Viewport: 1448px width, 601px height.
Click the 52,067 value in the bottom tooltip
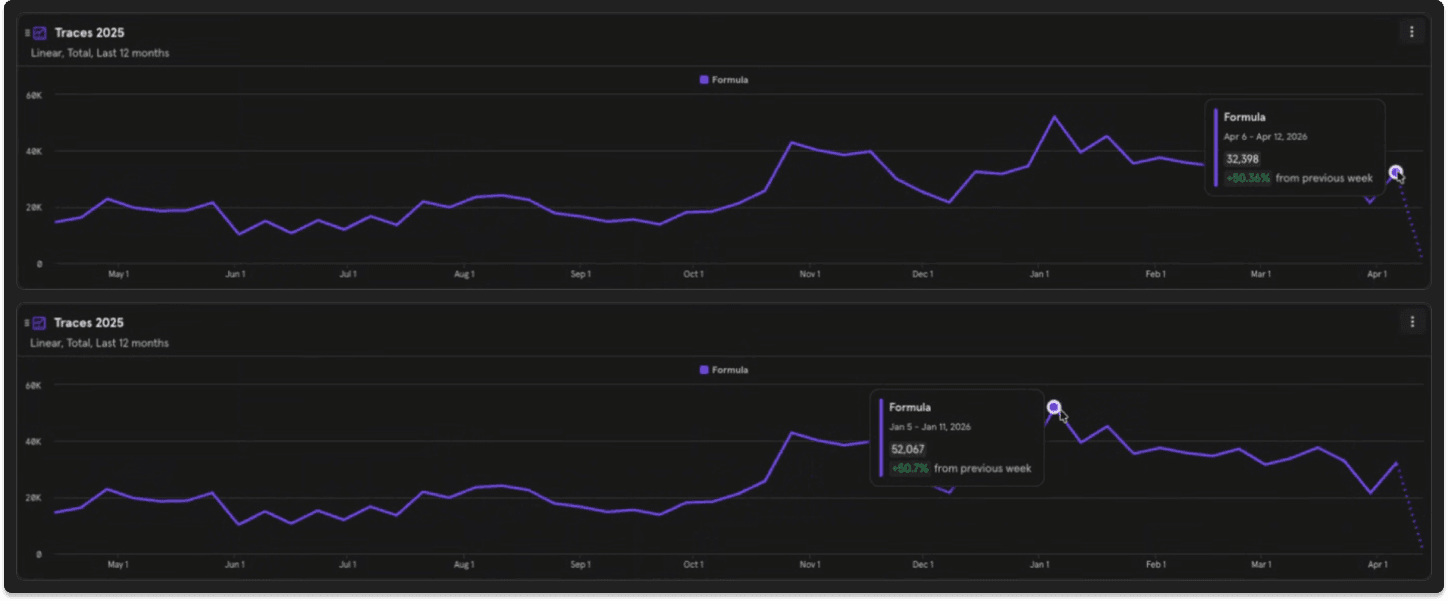[908, 449]
